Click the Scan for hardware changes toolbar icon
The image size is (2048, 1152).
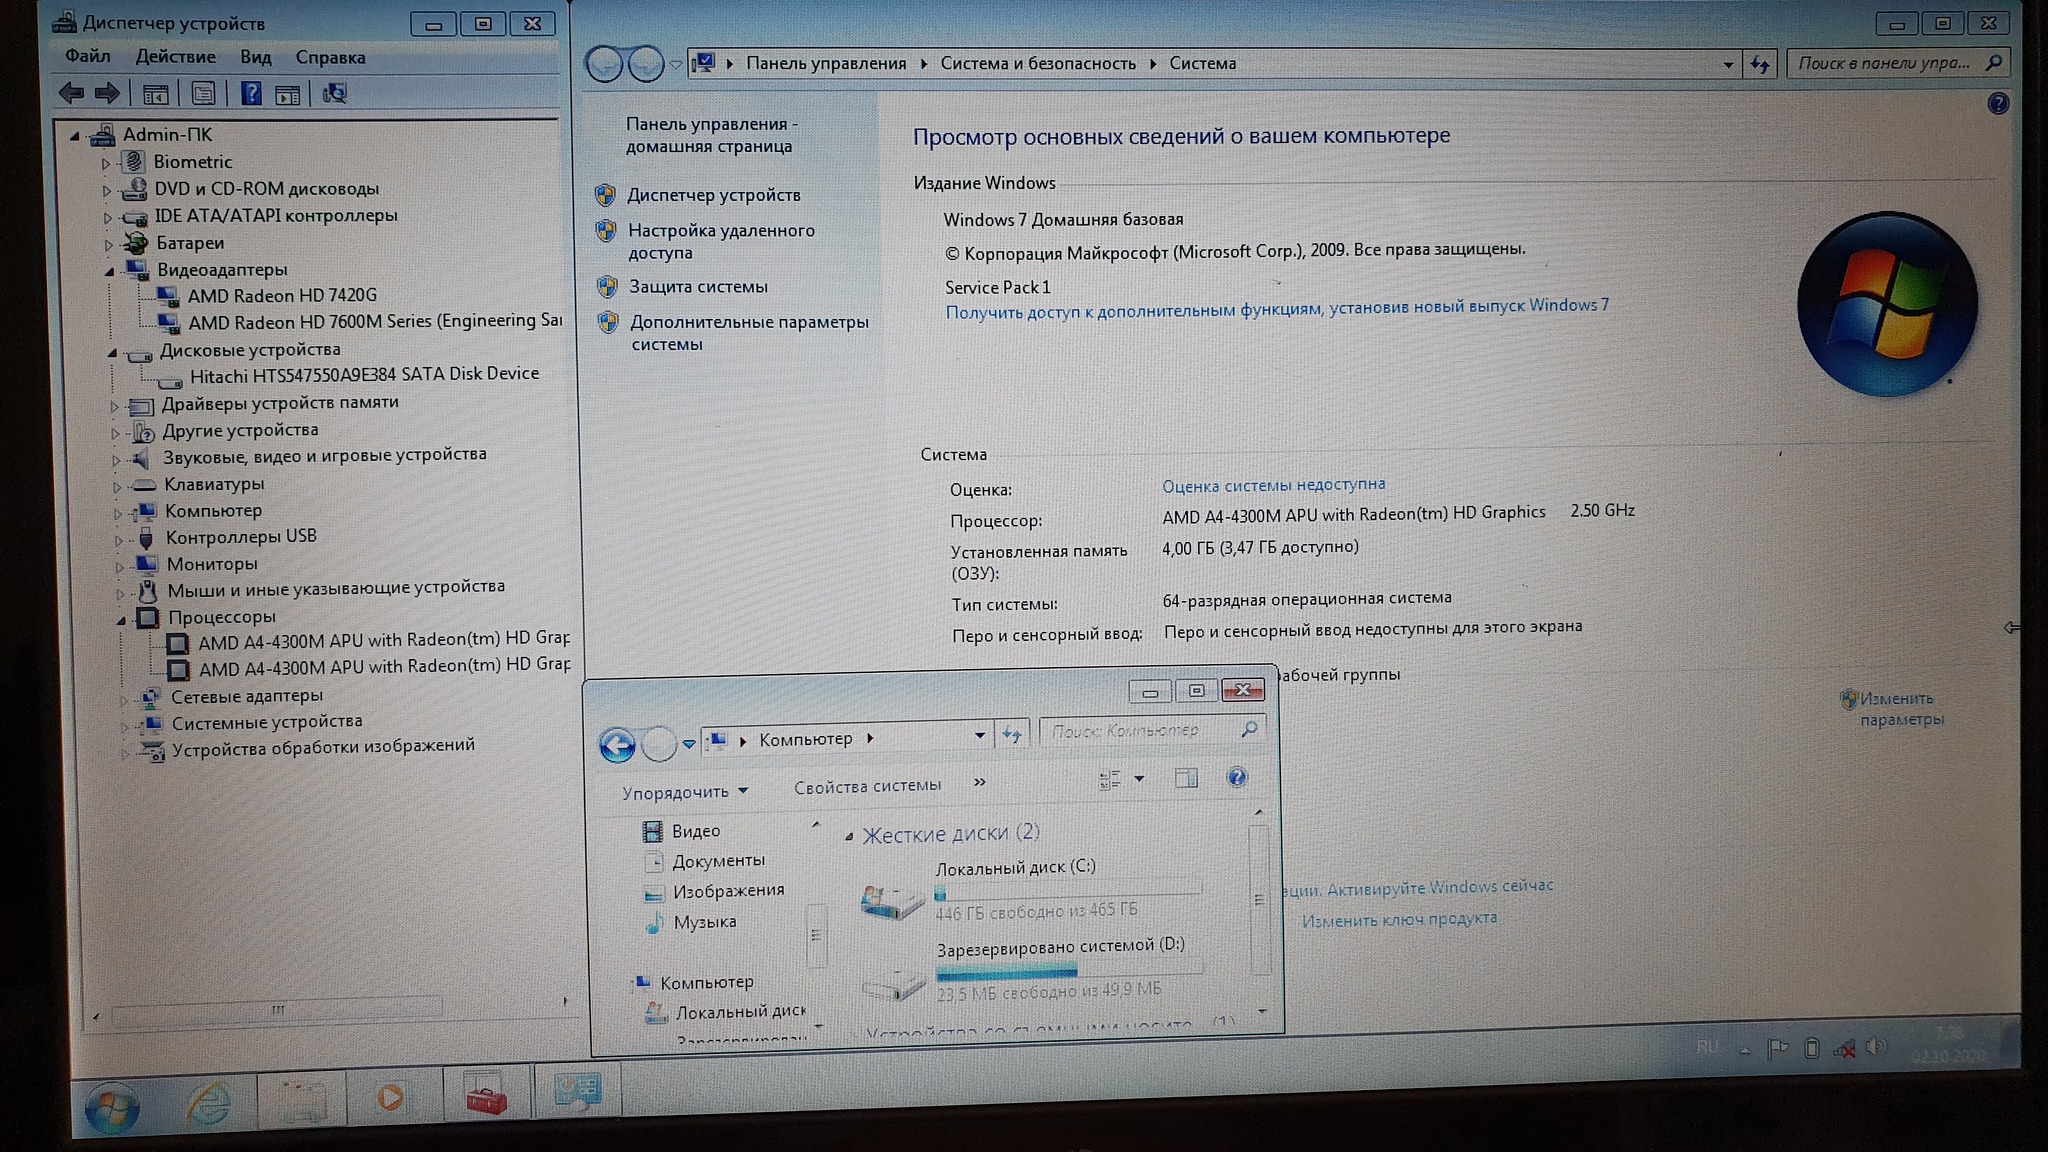[334, 94]
